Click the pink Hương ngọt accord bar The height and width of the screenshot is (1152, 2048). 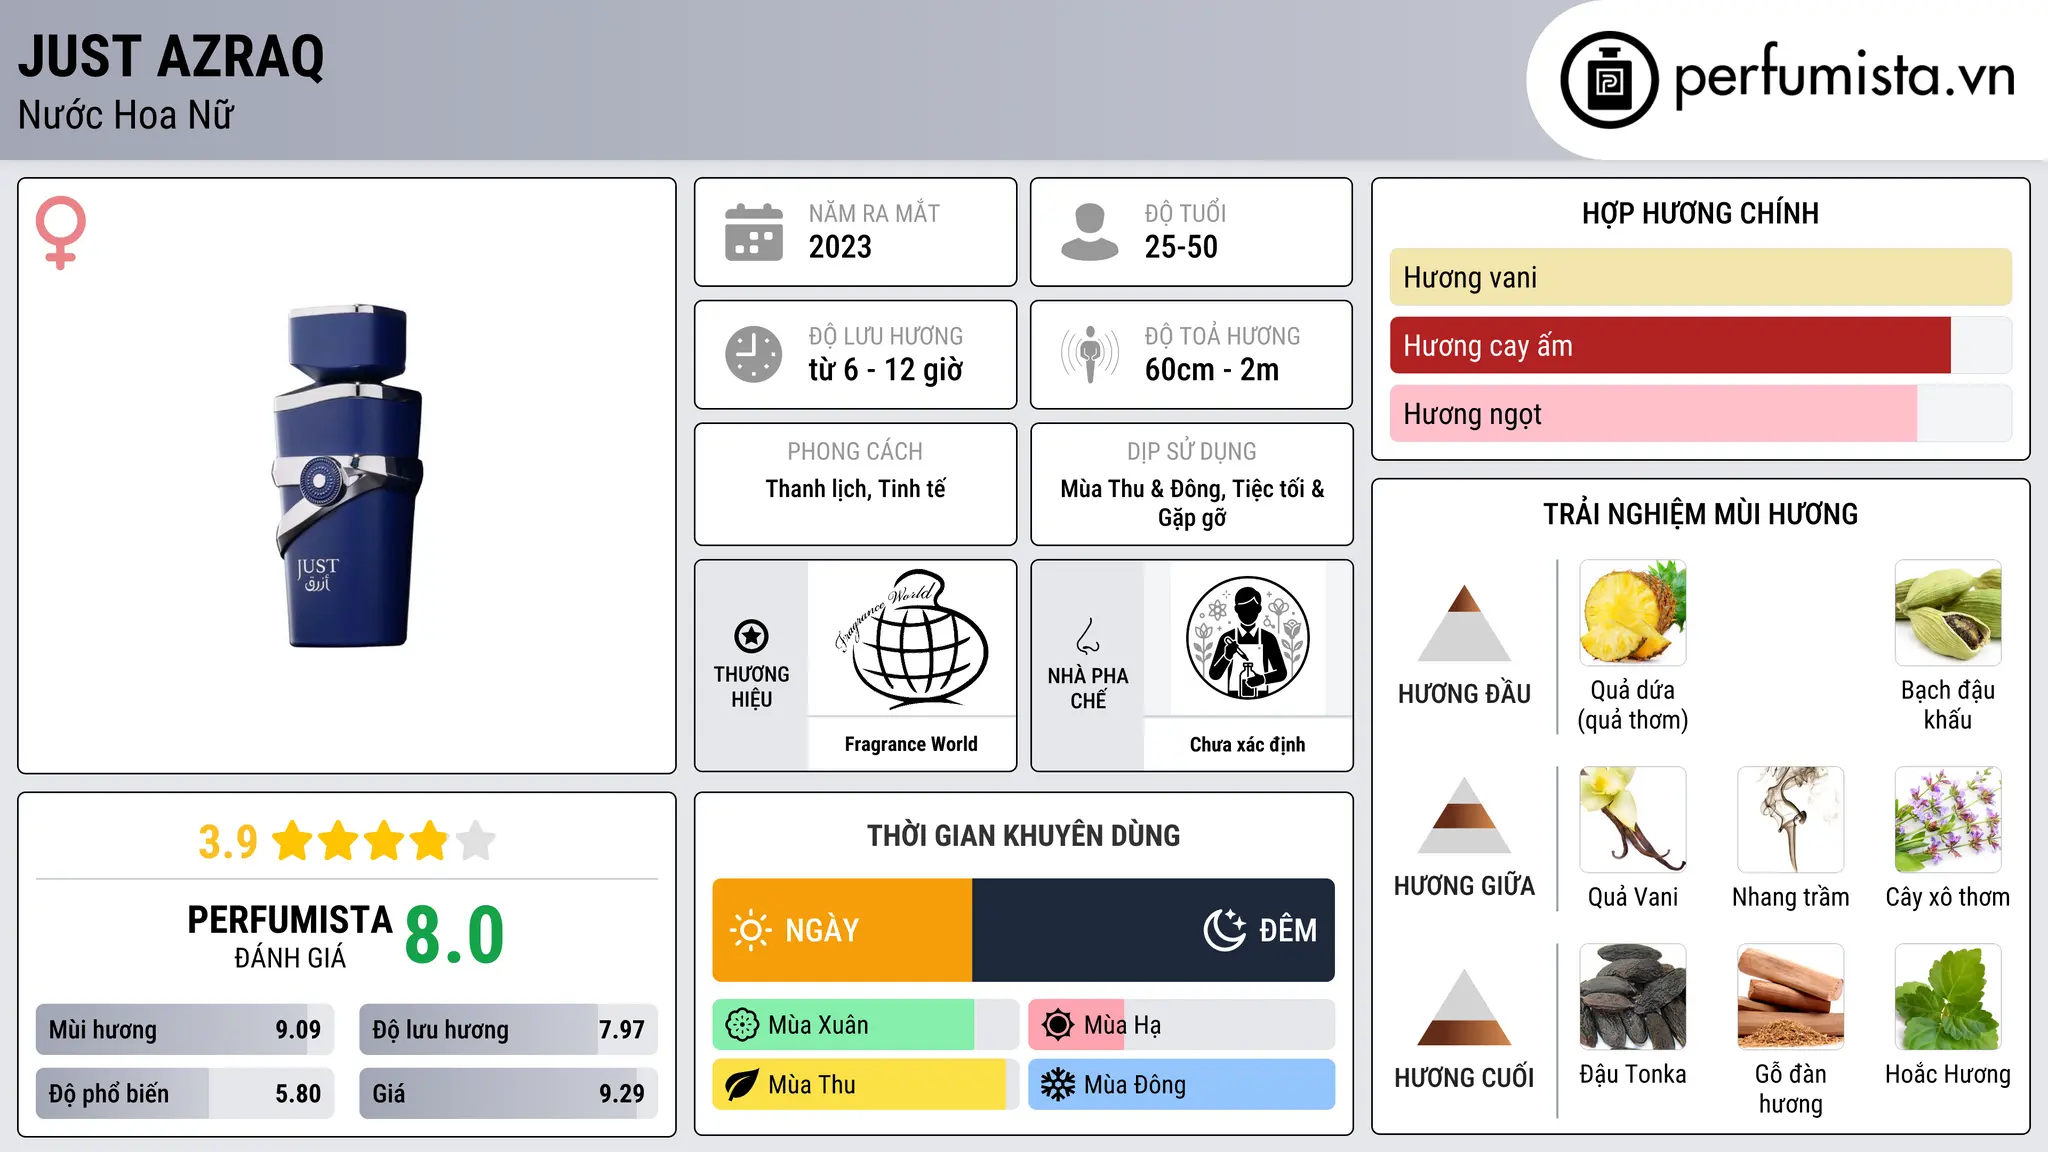(1653, 413)
